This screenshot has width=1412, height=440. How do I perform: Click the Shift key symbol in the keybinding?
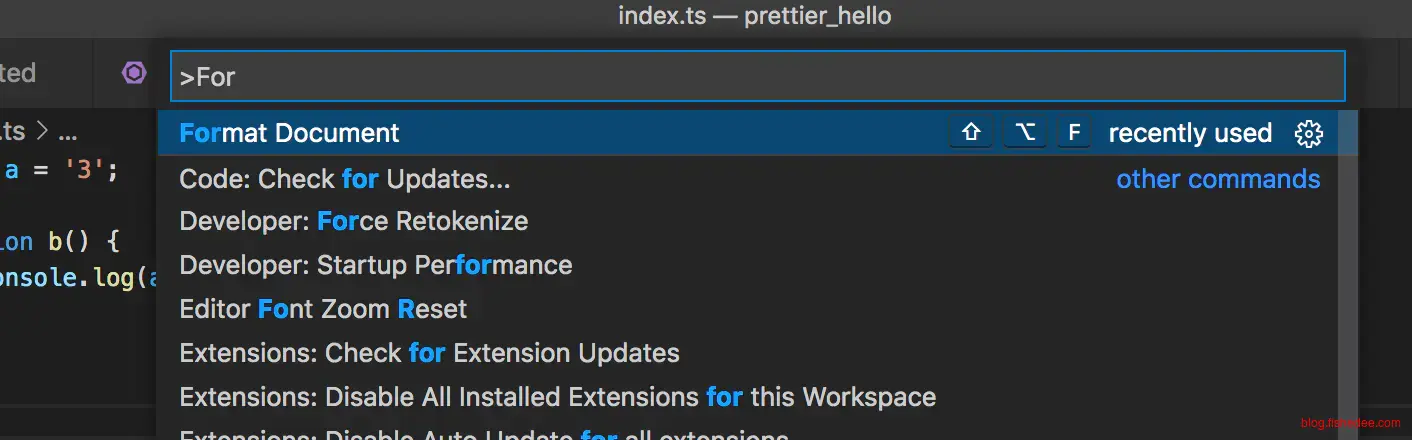[x=971, y=134]
